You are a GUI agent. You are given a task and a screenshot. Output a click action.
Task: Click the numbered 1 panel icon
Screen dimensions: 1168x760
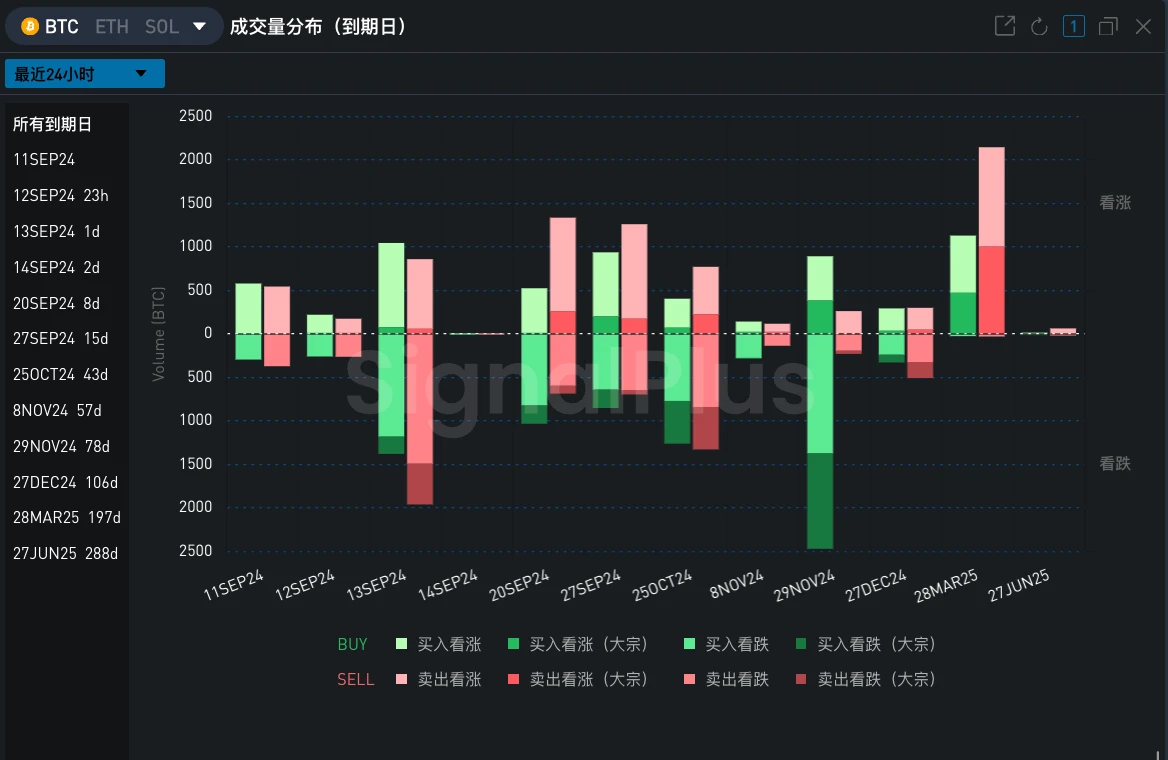pyautogui.click(x=1073, y=27)
